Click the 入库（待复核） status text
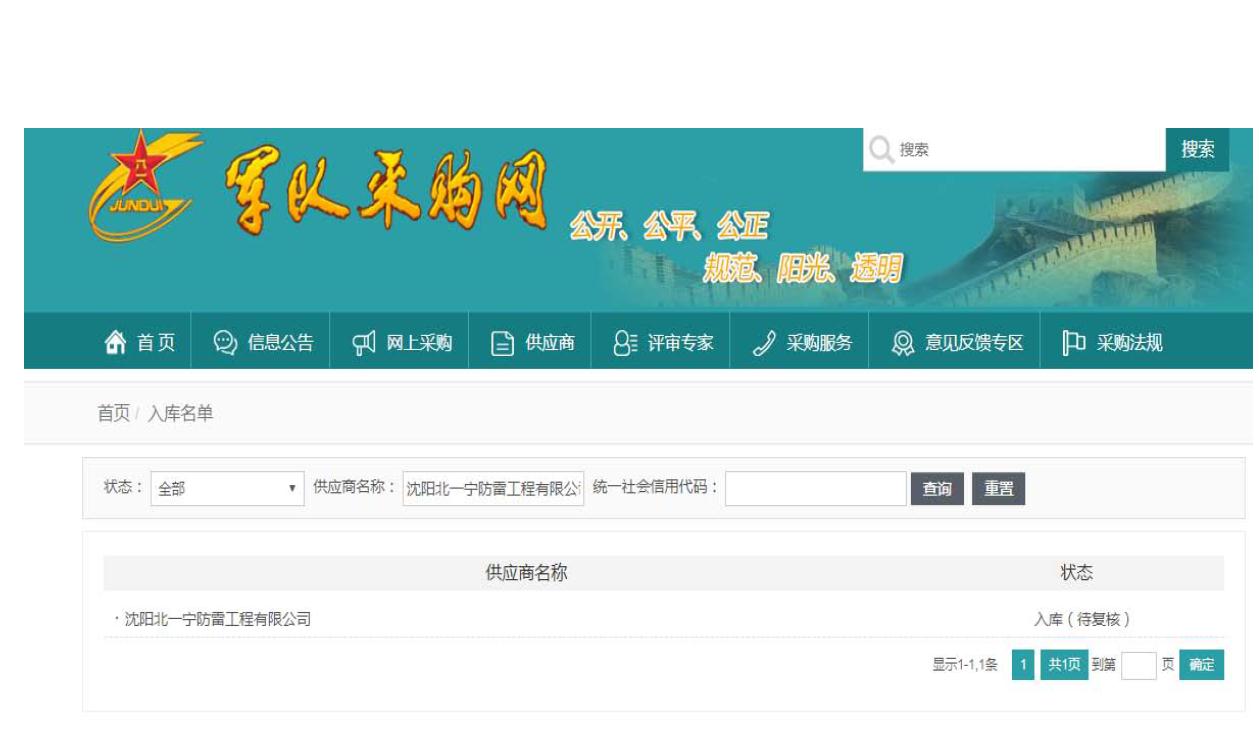Screen dimensions: 1259x743 point(1082,619)
